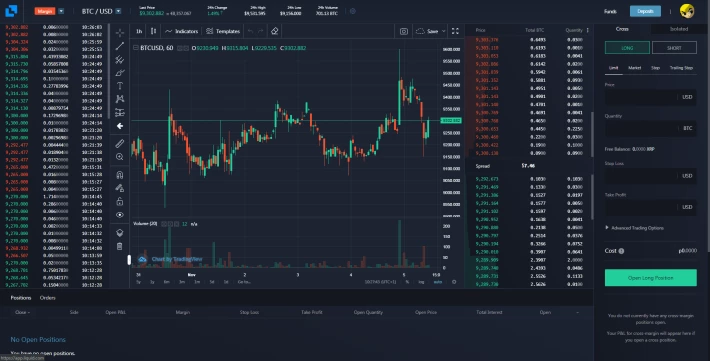Click the eraser icon in chart toolbar
The image size is (710, 361).
pyautogui.click(x=274, y=31)
